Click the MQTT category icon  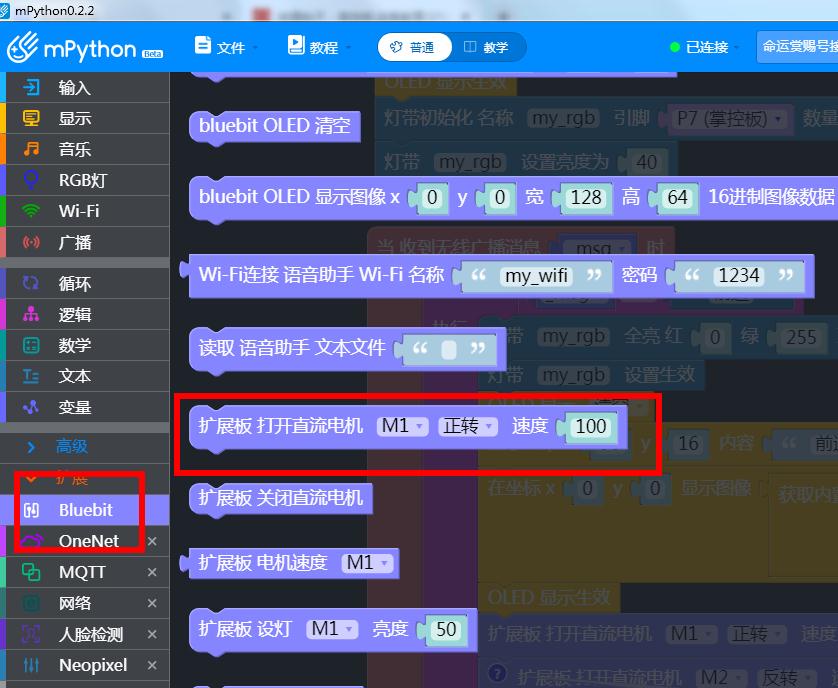31,571
